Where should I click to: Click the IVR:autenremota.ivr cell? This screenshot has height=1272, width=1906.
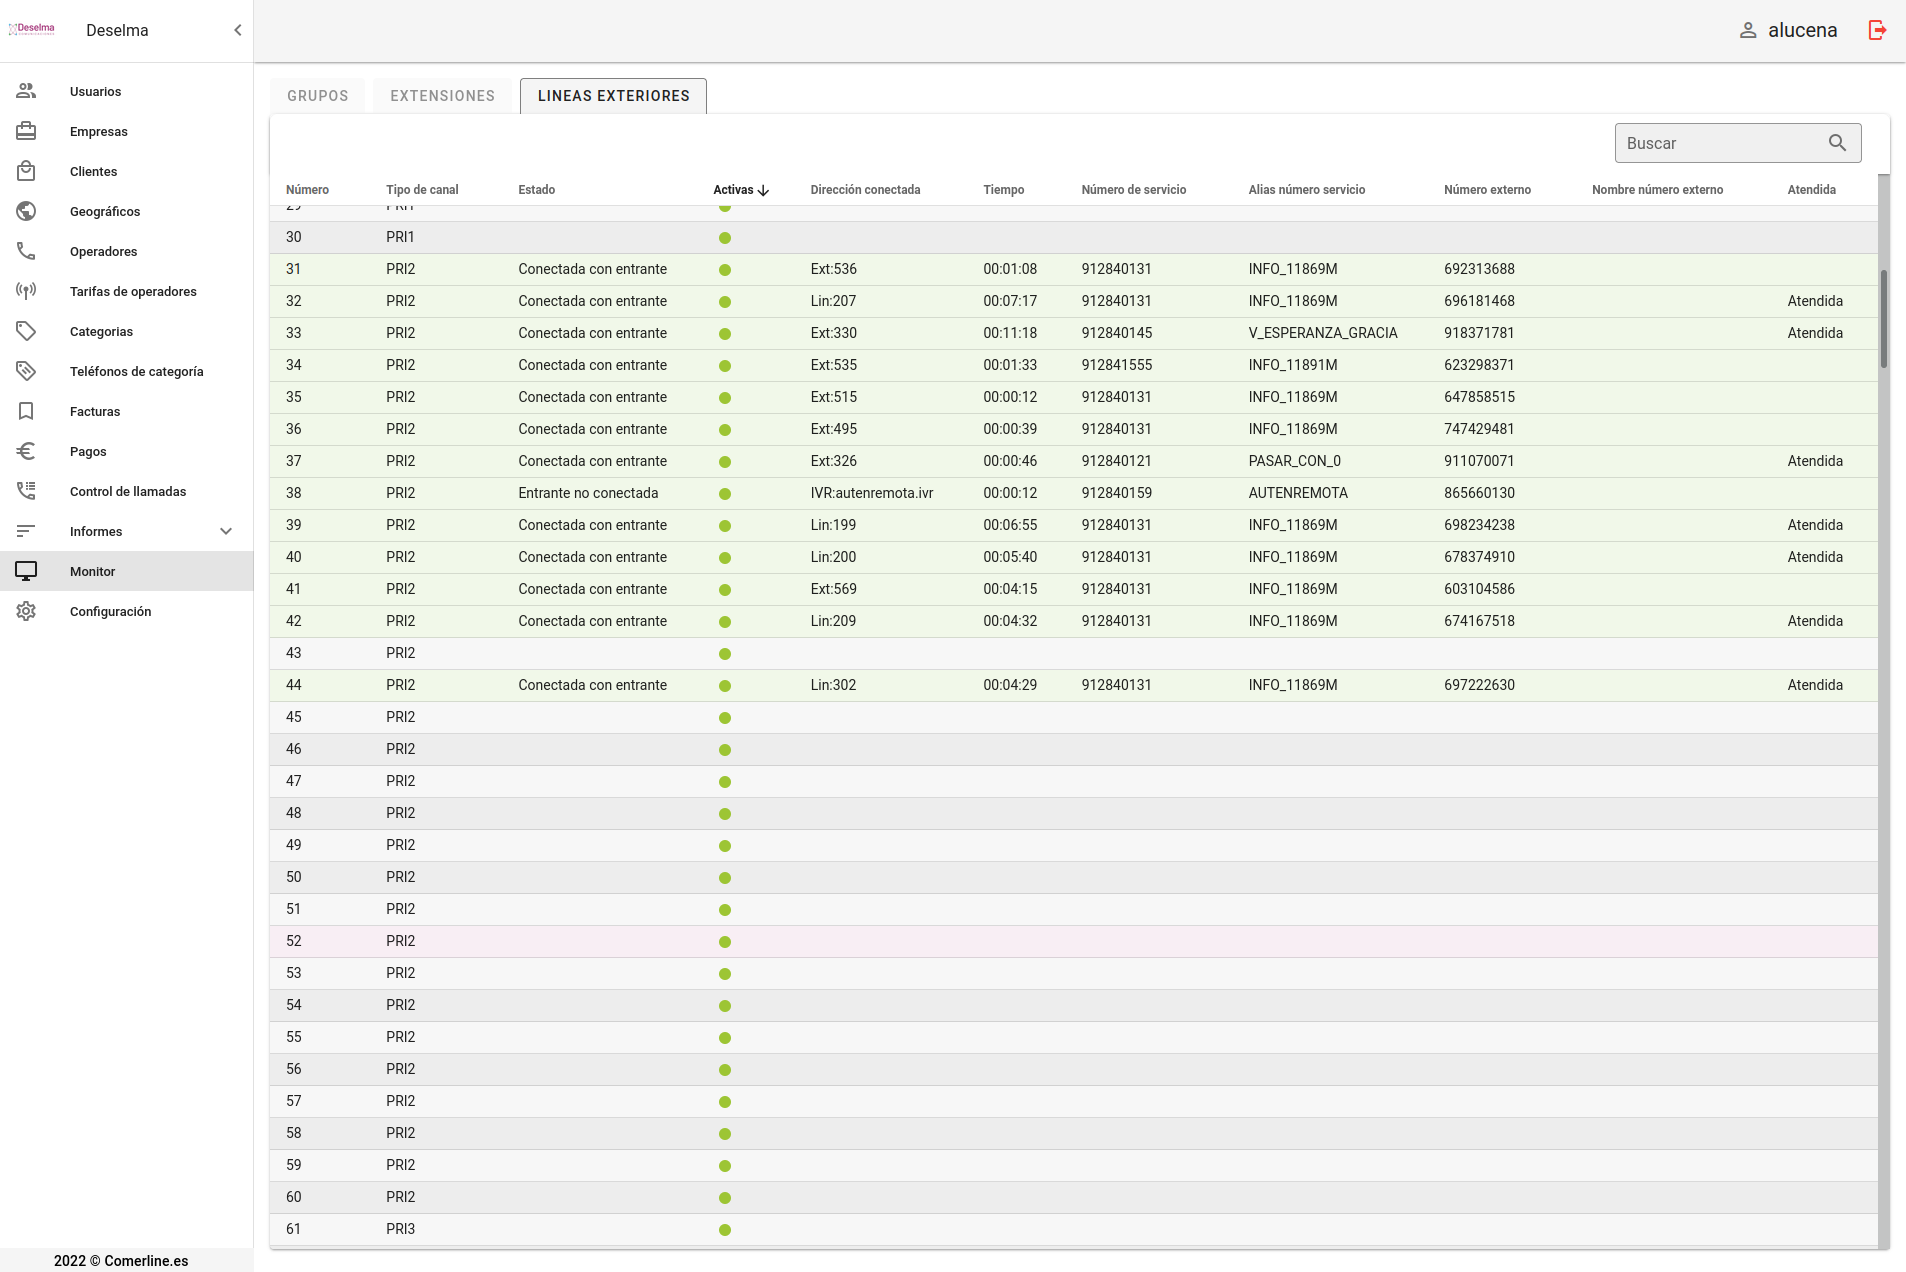pos(872,493)
